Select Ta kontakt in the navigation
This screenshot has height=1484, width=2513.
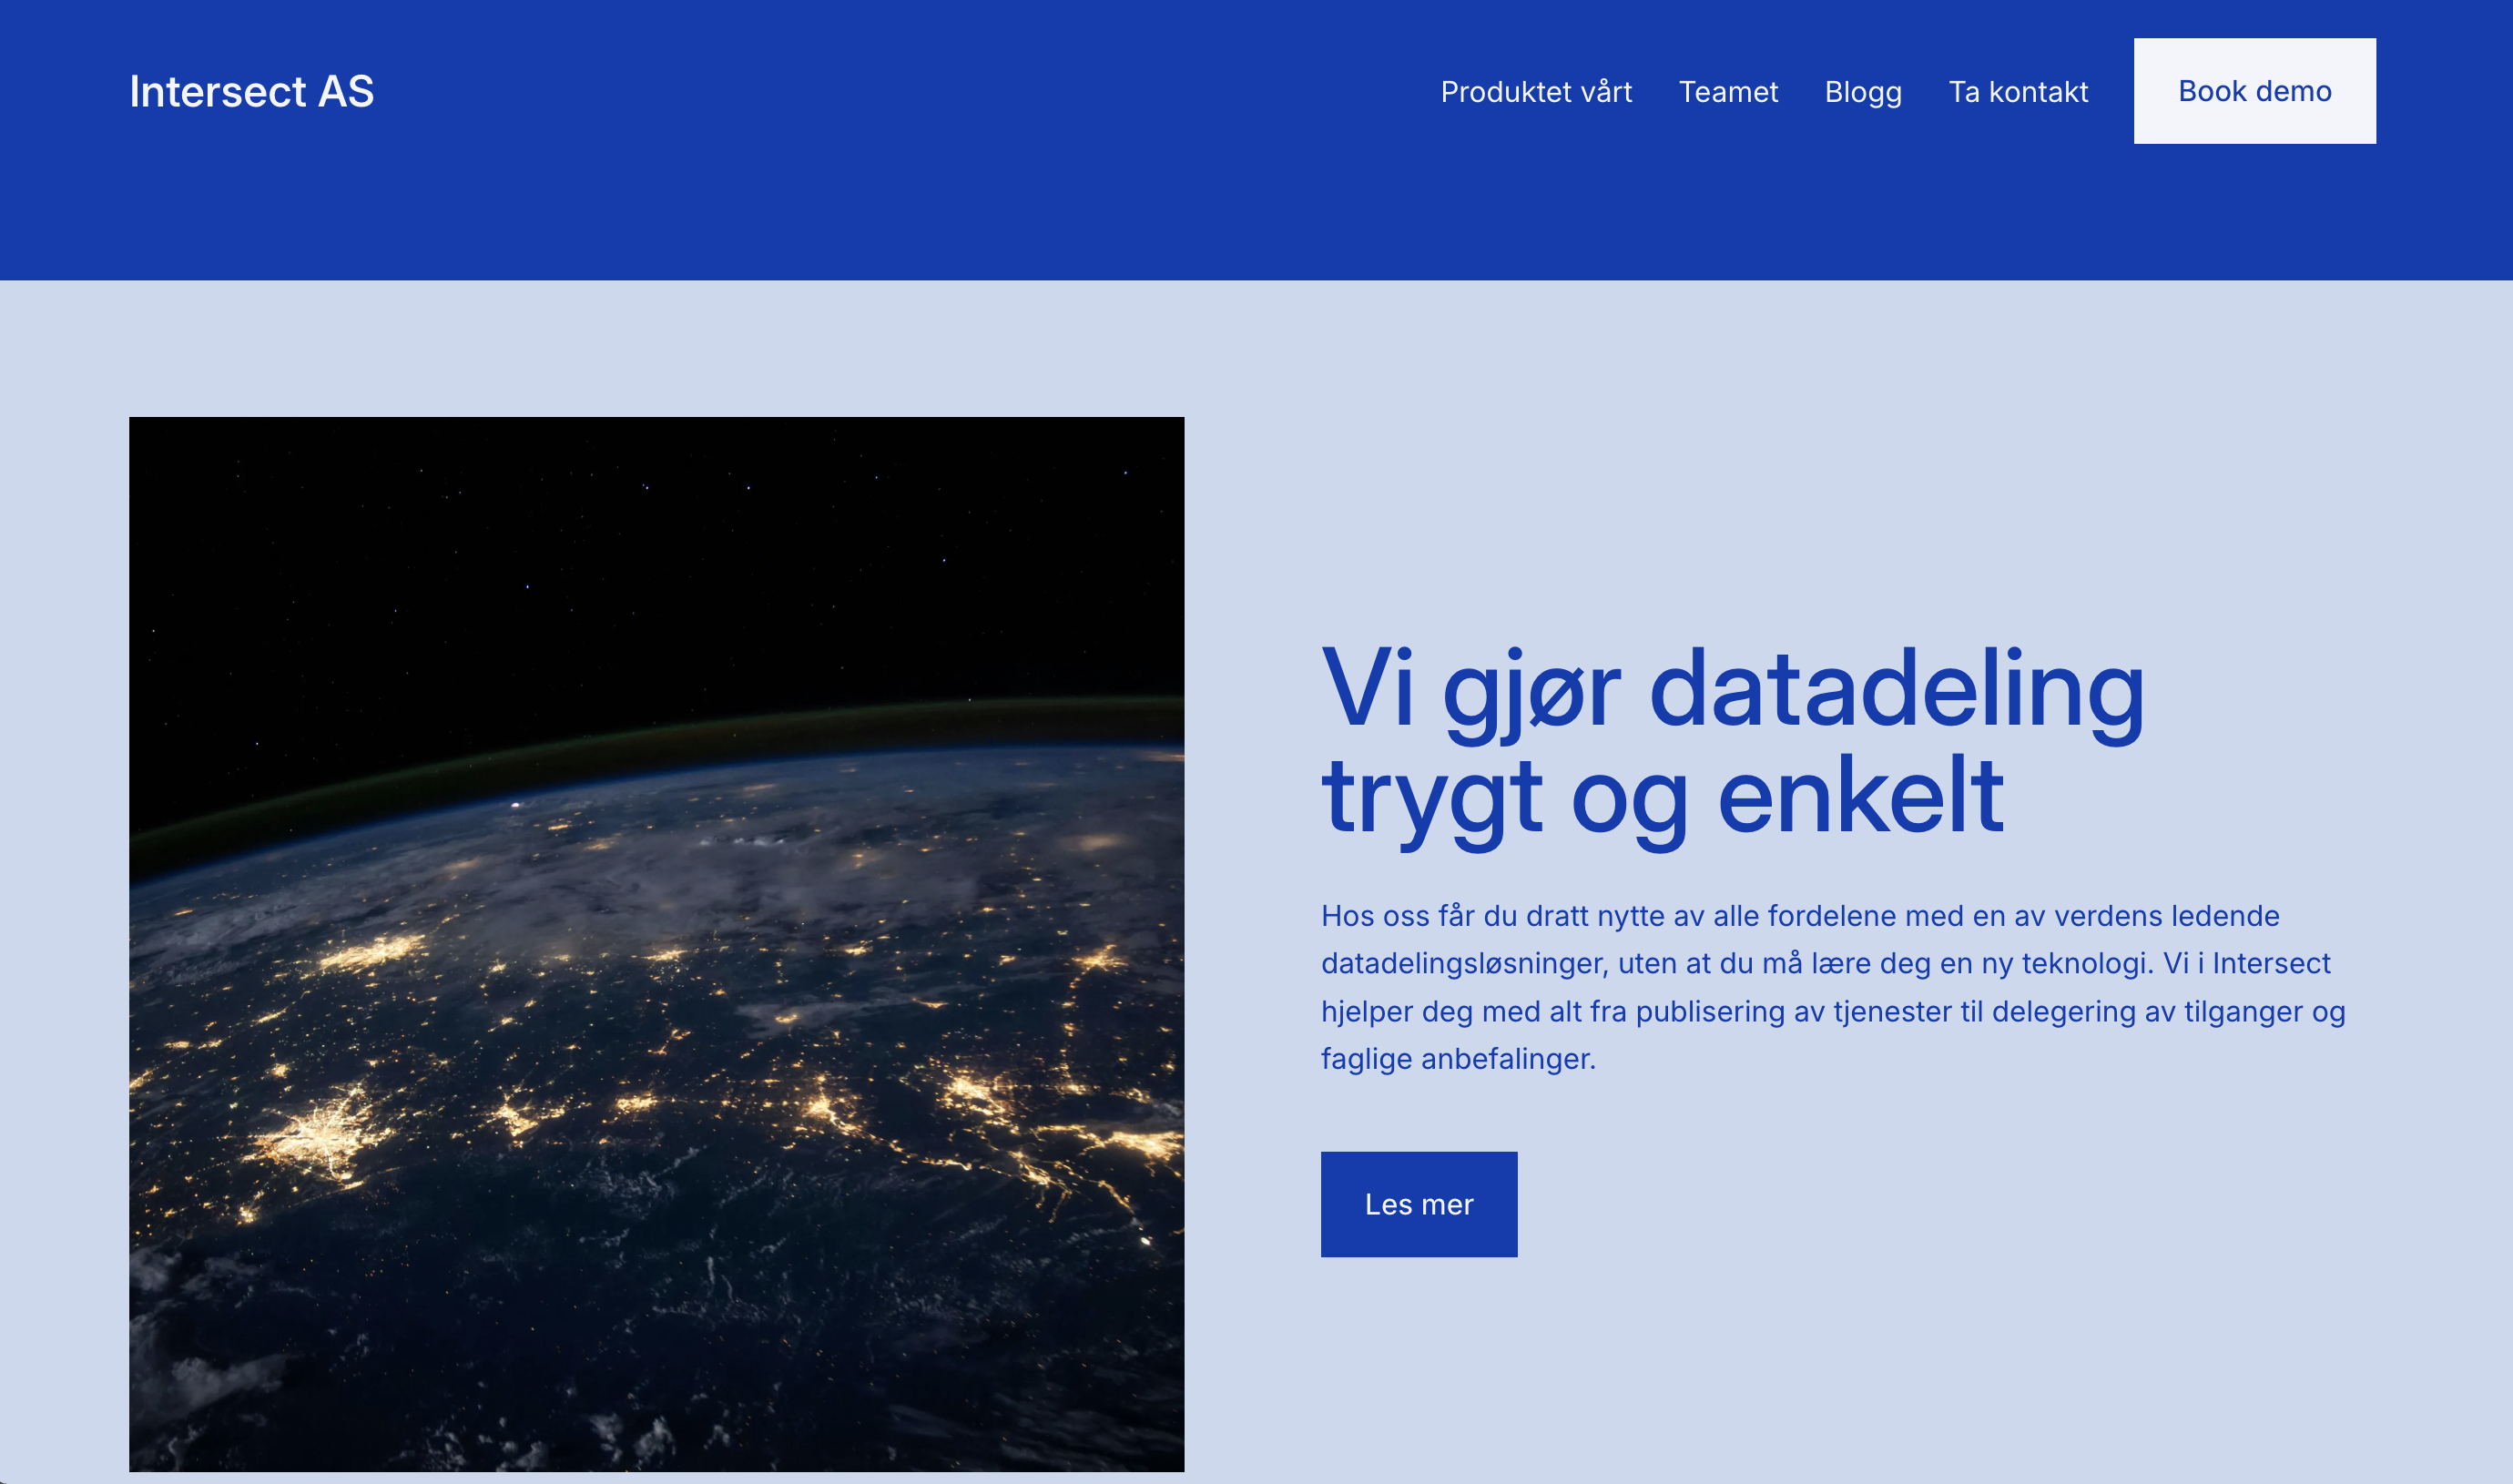point(2018,91)
